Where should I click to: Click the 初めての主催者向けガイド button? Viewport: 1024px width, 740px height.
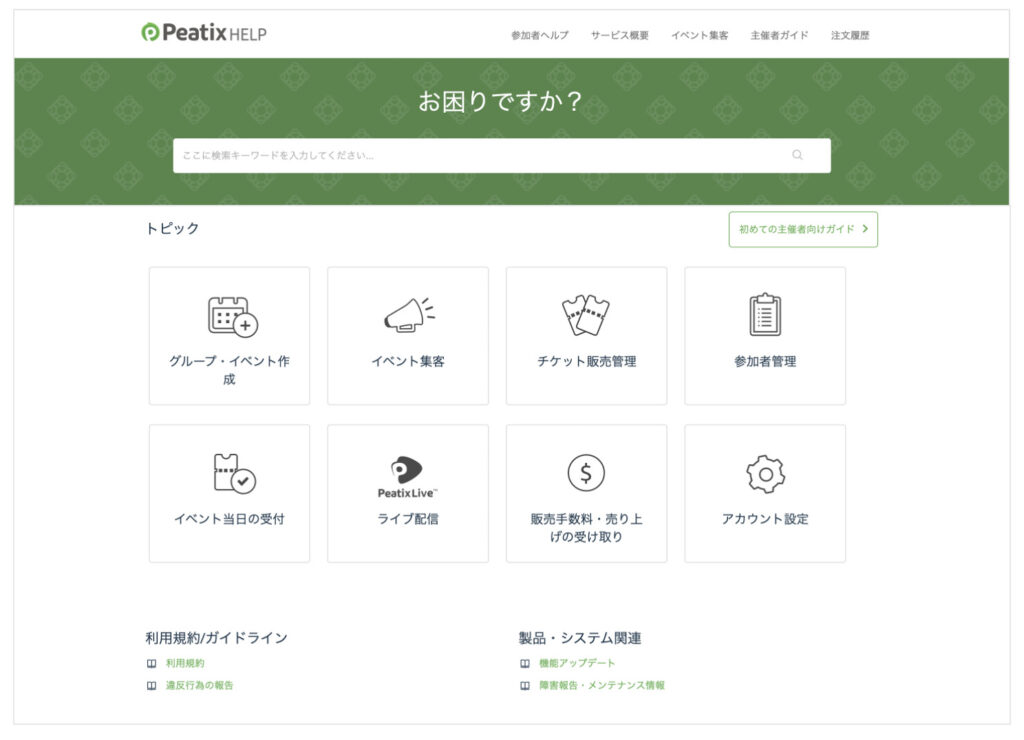(x=802, y=229)
